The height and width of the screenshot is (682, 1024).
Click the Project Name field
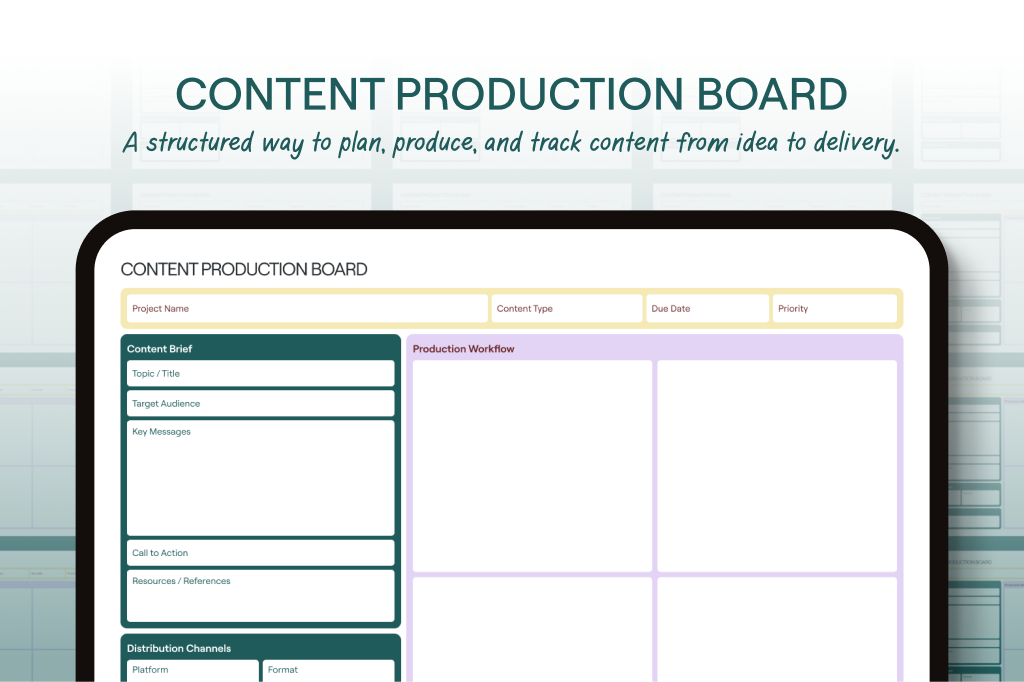click(306, 309)
